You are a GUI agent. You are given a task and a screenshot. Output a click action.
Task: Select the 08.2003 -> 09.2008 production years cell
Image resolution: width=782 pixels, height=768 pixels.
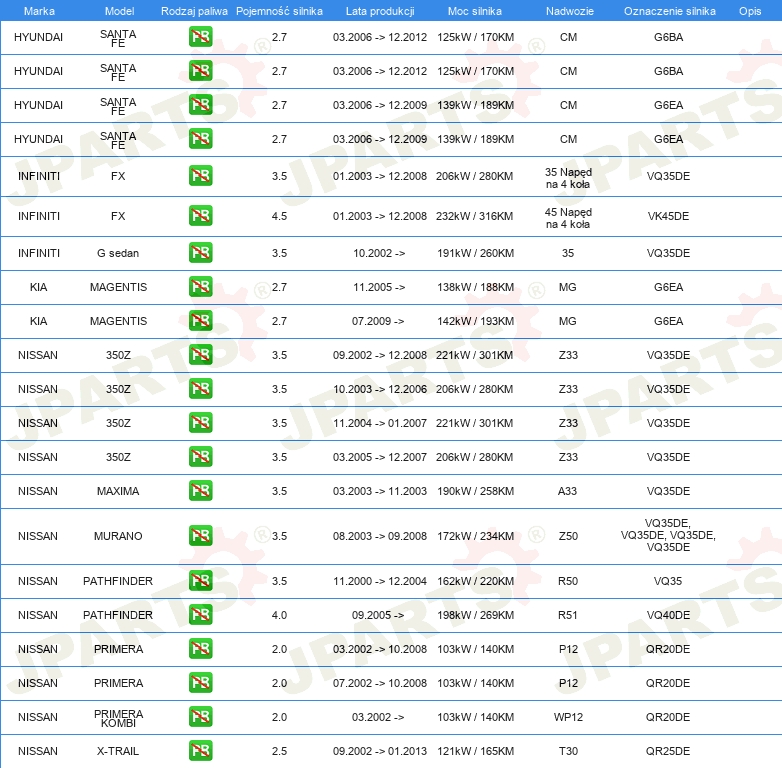380,536
